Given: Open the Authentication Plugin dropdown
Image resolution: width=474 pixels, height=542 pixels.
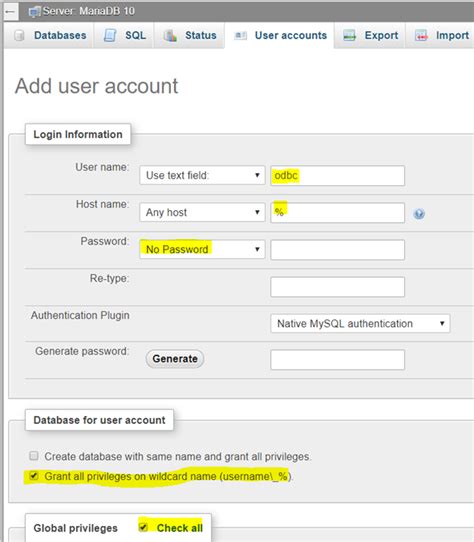Looking at the screenshot, I should pos(360,324).
